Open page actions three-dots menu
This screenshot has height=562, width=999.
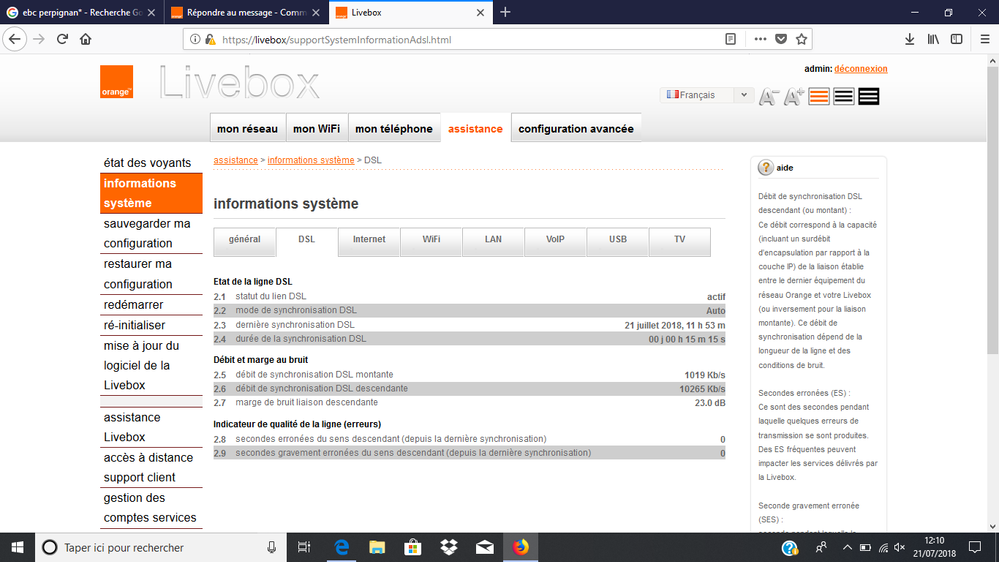point(760,40)
